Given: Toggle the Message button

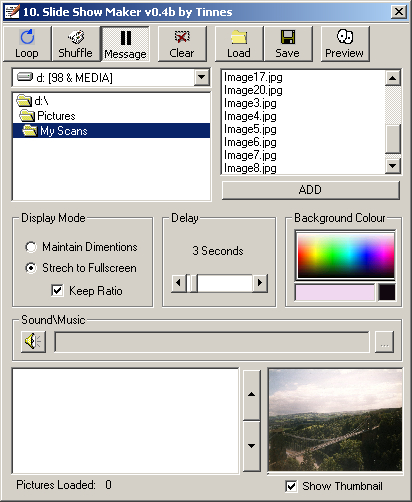Looking at the screenshot, I should [x=125, y=44].
